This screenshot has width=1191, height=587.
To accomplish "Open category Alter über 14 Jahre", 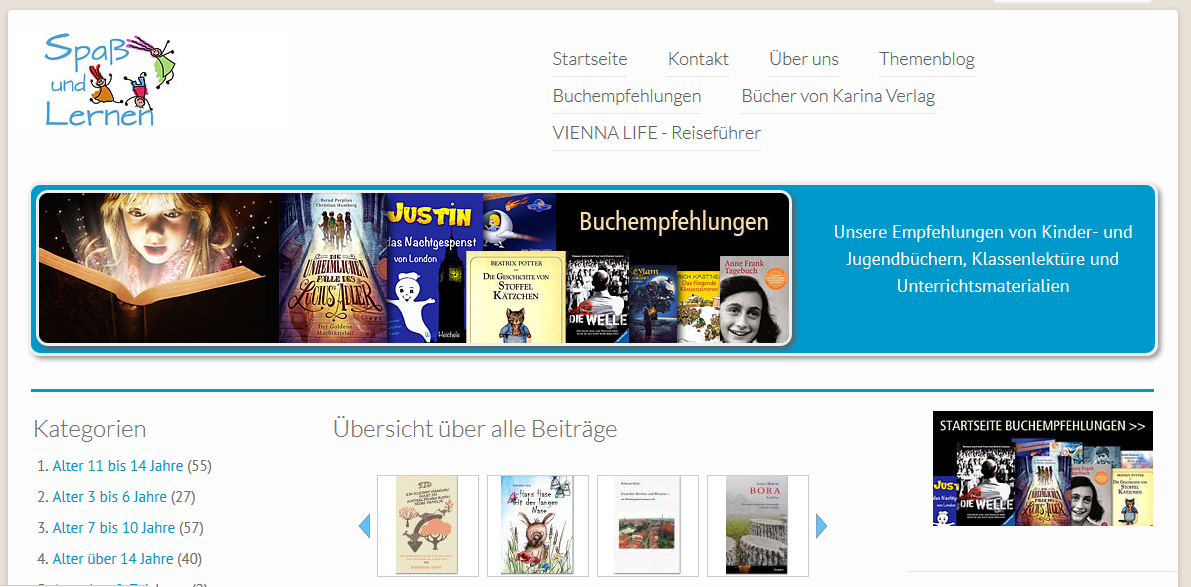I will click(113, 560).
